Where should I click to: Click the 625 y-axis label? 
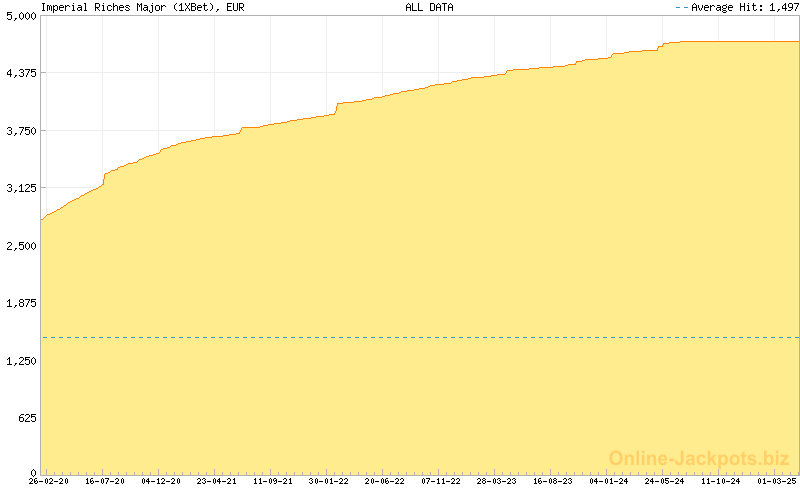tap(26, 418)
